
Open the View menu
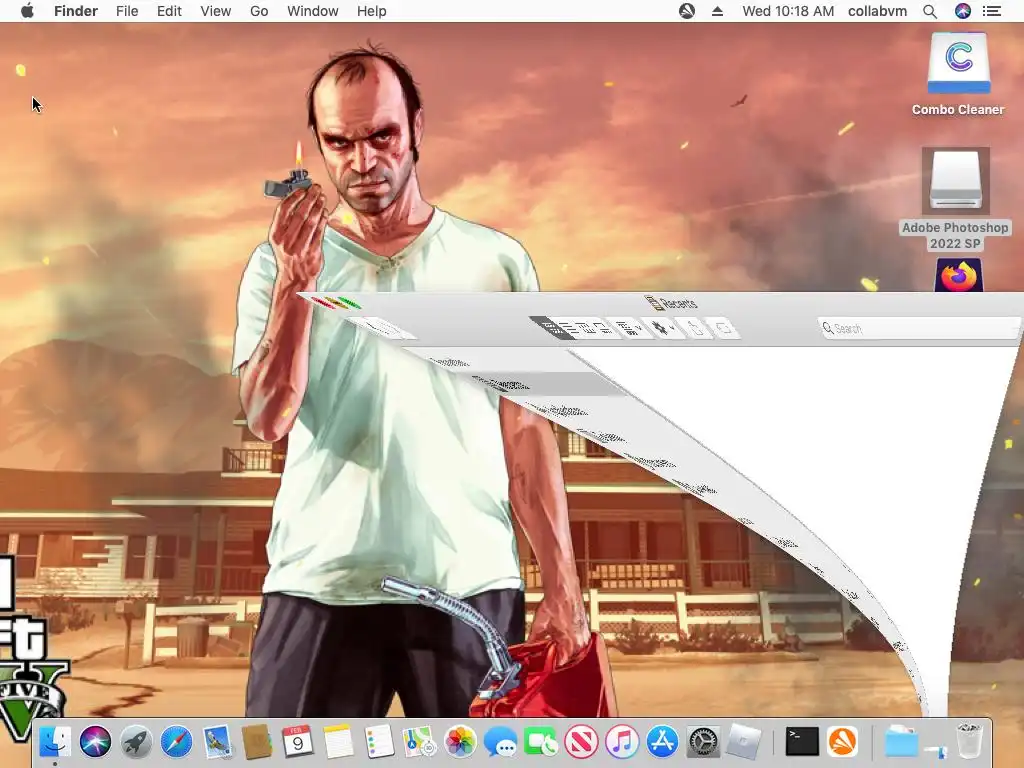216,11
